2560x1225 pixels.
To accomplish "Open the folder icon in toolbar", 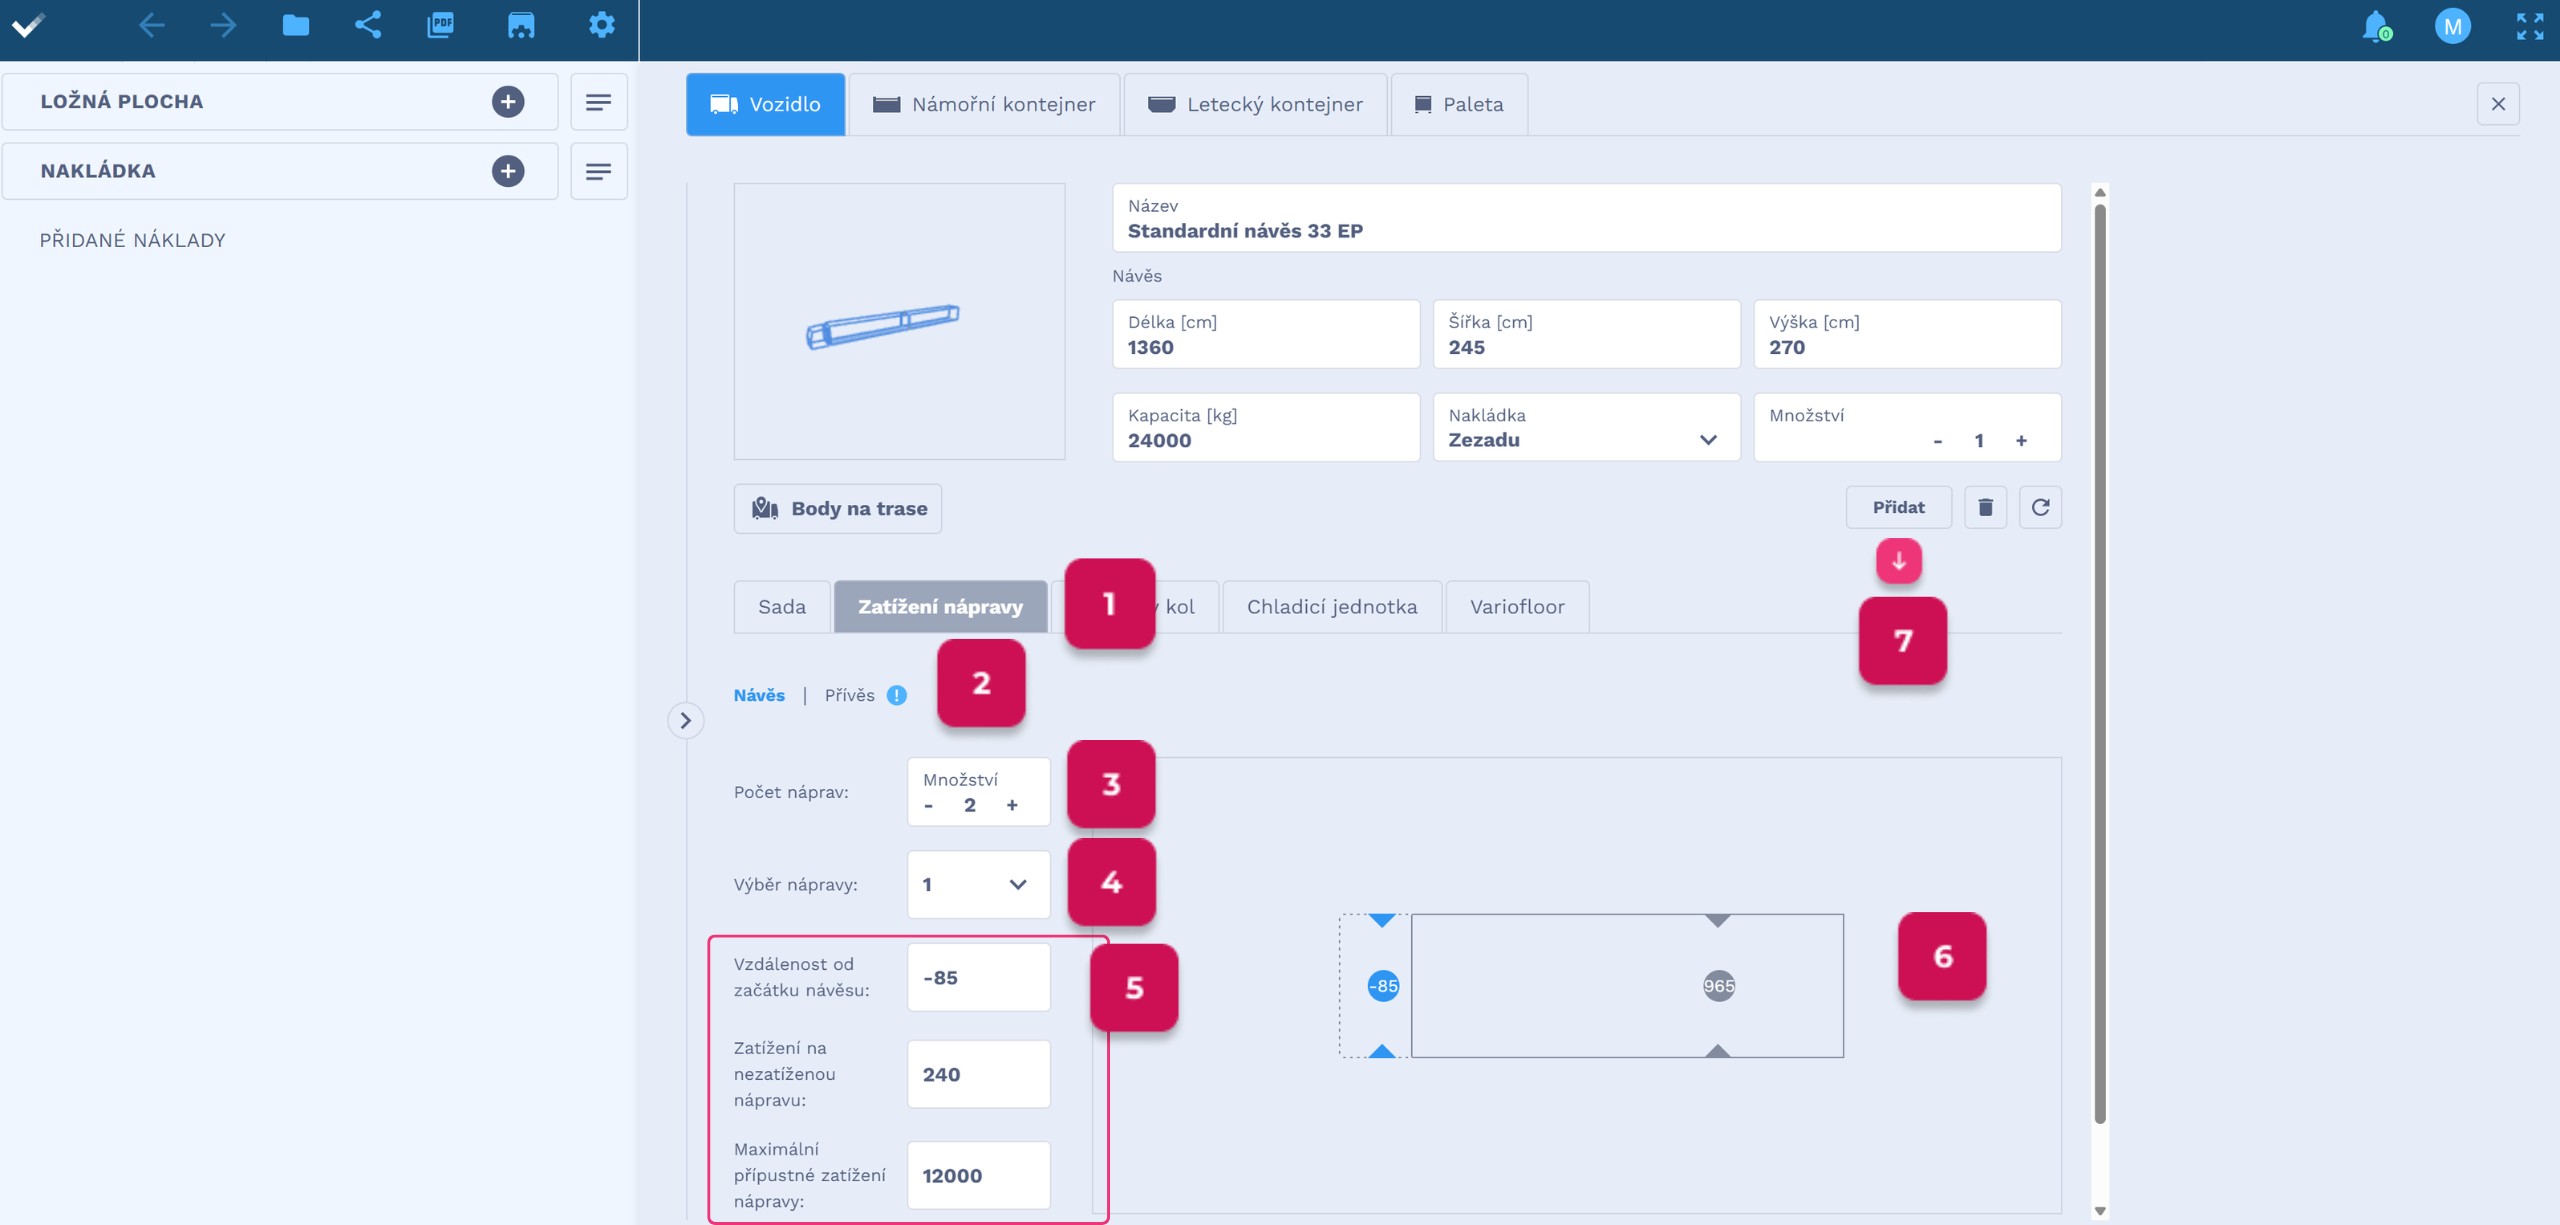I will pyautogui.click(x=295, y=25).
